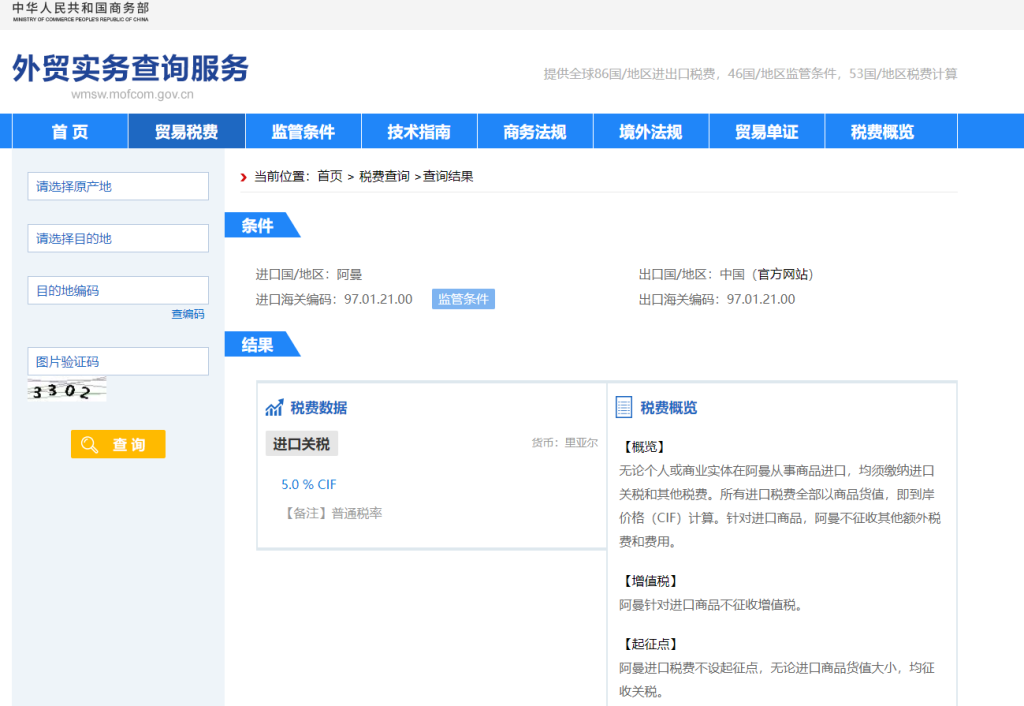Click the 税费数据 chart icon
The height and width of the screenshot is (706, 1024).
274,408
